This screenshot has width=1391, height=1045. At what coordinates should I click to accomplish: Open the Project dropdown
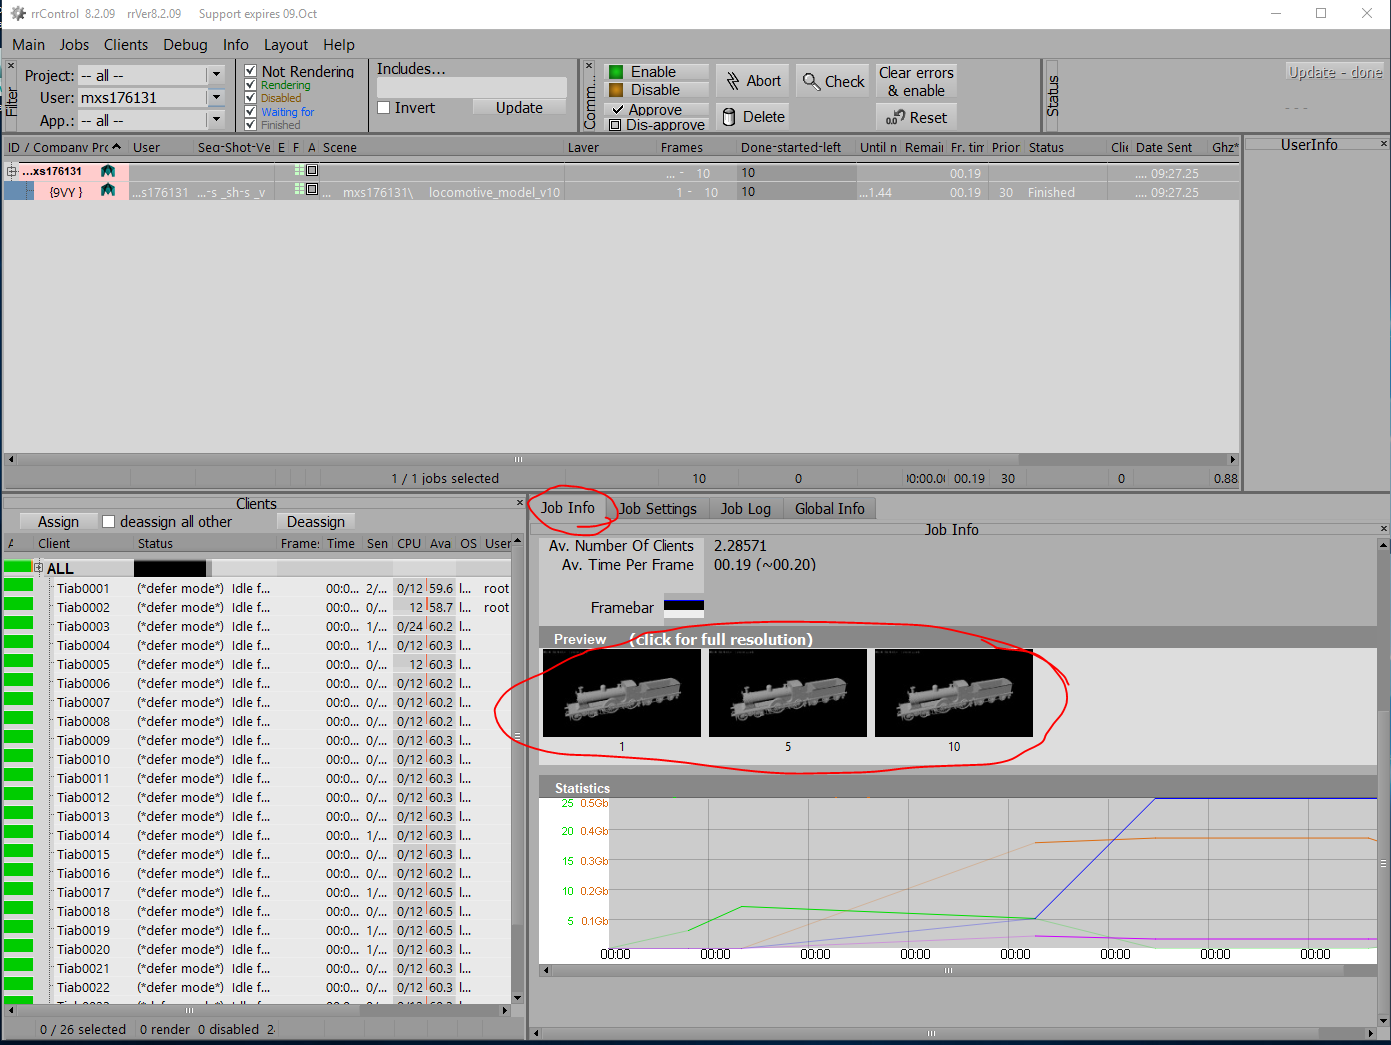(216, 75)
